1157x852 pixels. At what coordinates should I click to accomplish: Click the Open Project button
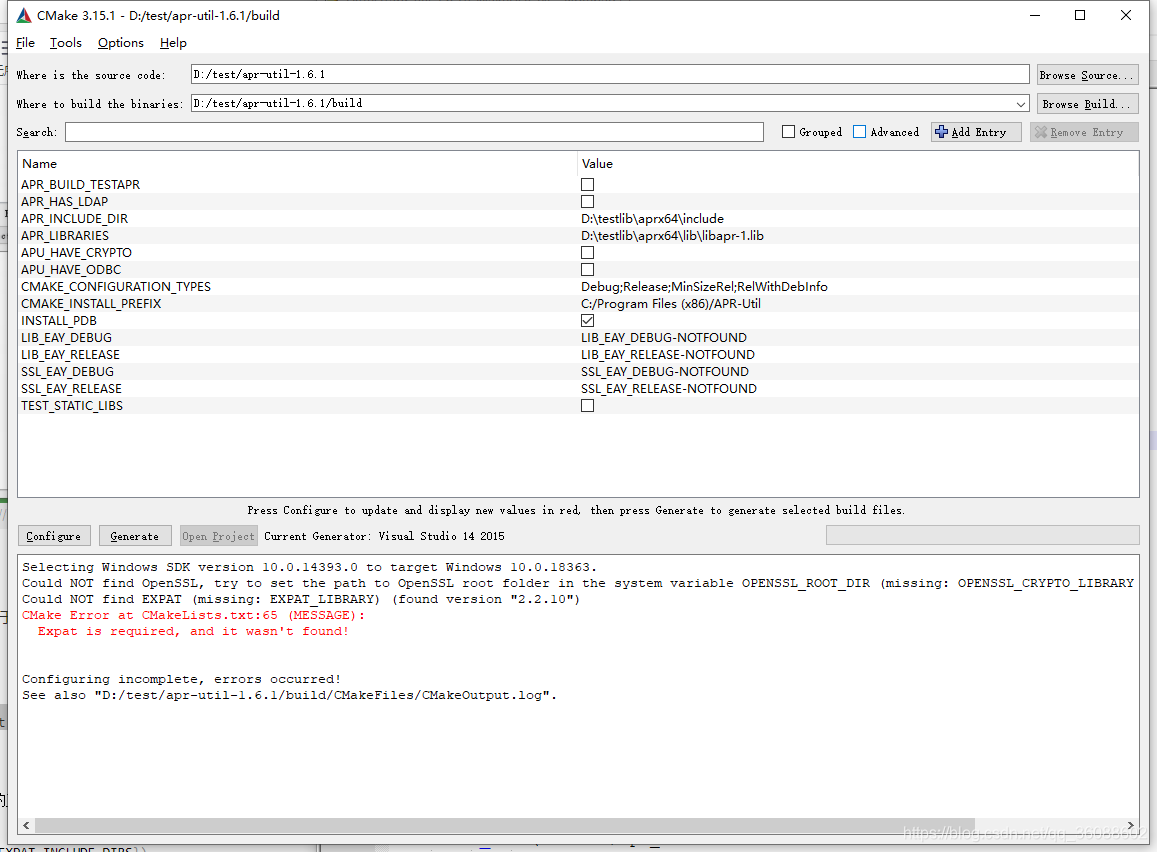pyautogui.click(x=218, y=536)
